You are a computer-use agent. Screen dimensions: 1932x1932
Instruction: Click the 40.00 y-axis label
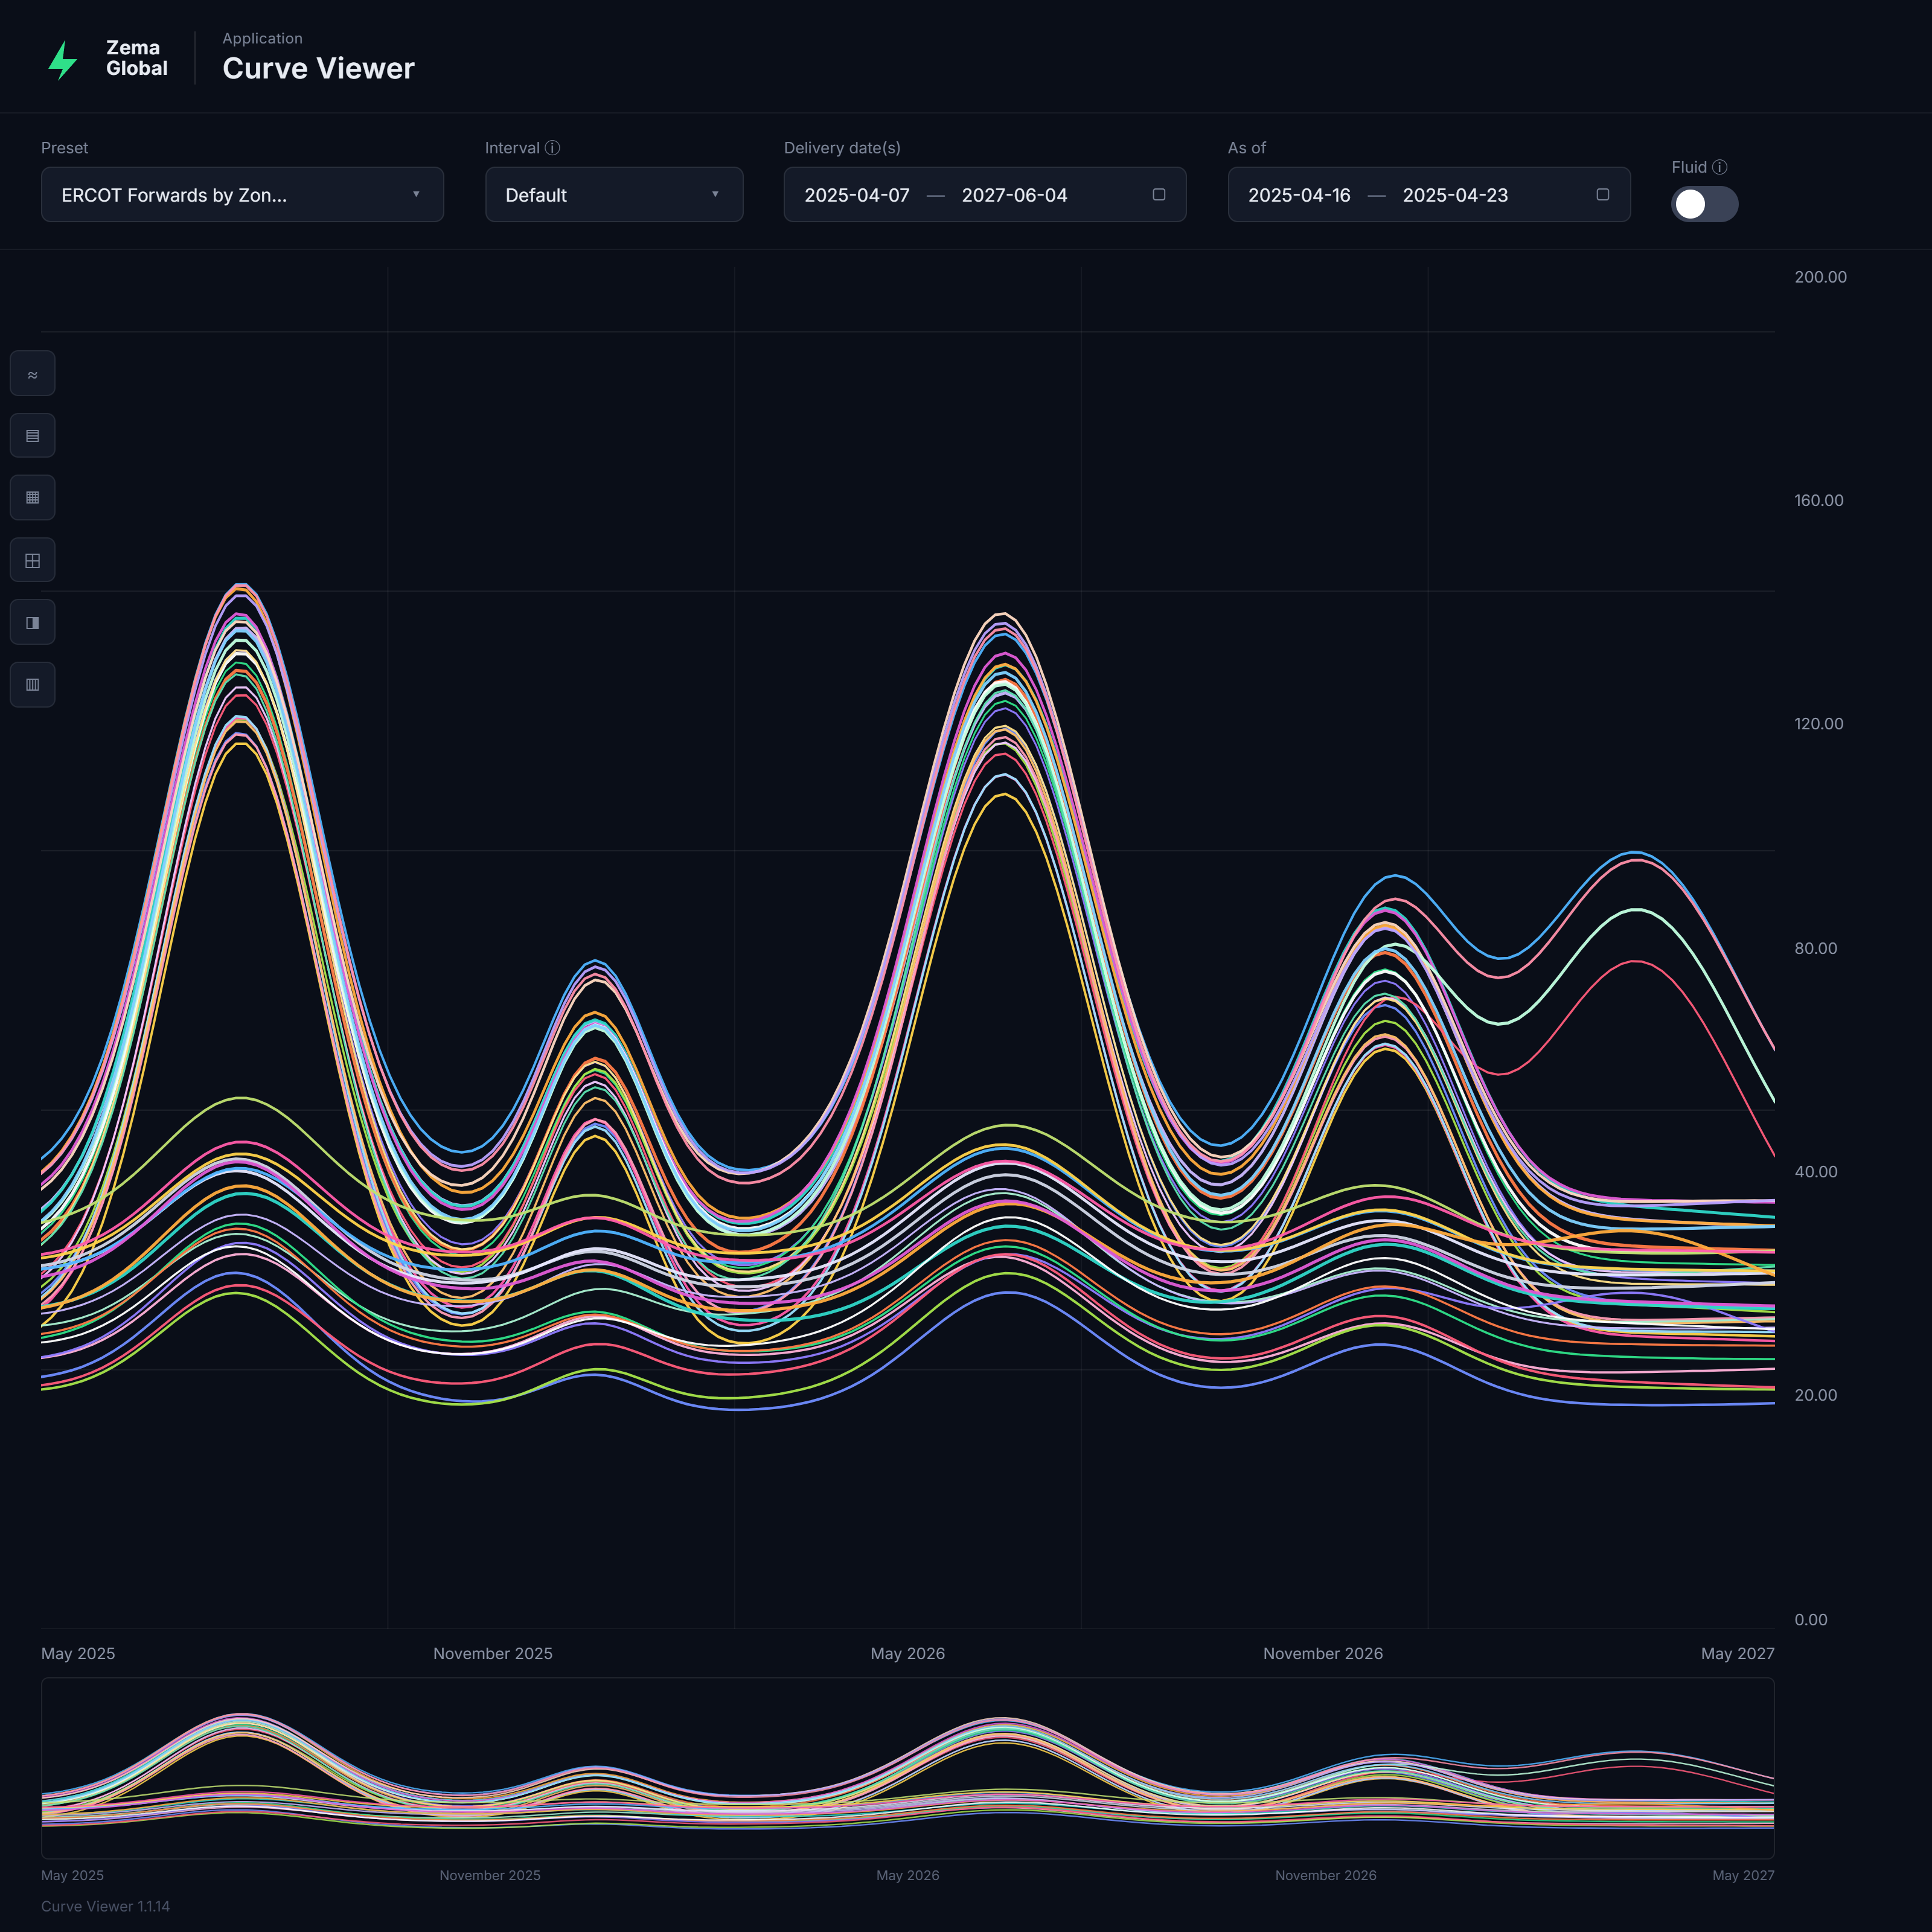[x=1815, y=1171]
